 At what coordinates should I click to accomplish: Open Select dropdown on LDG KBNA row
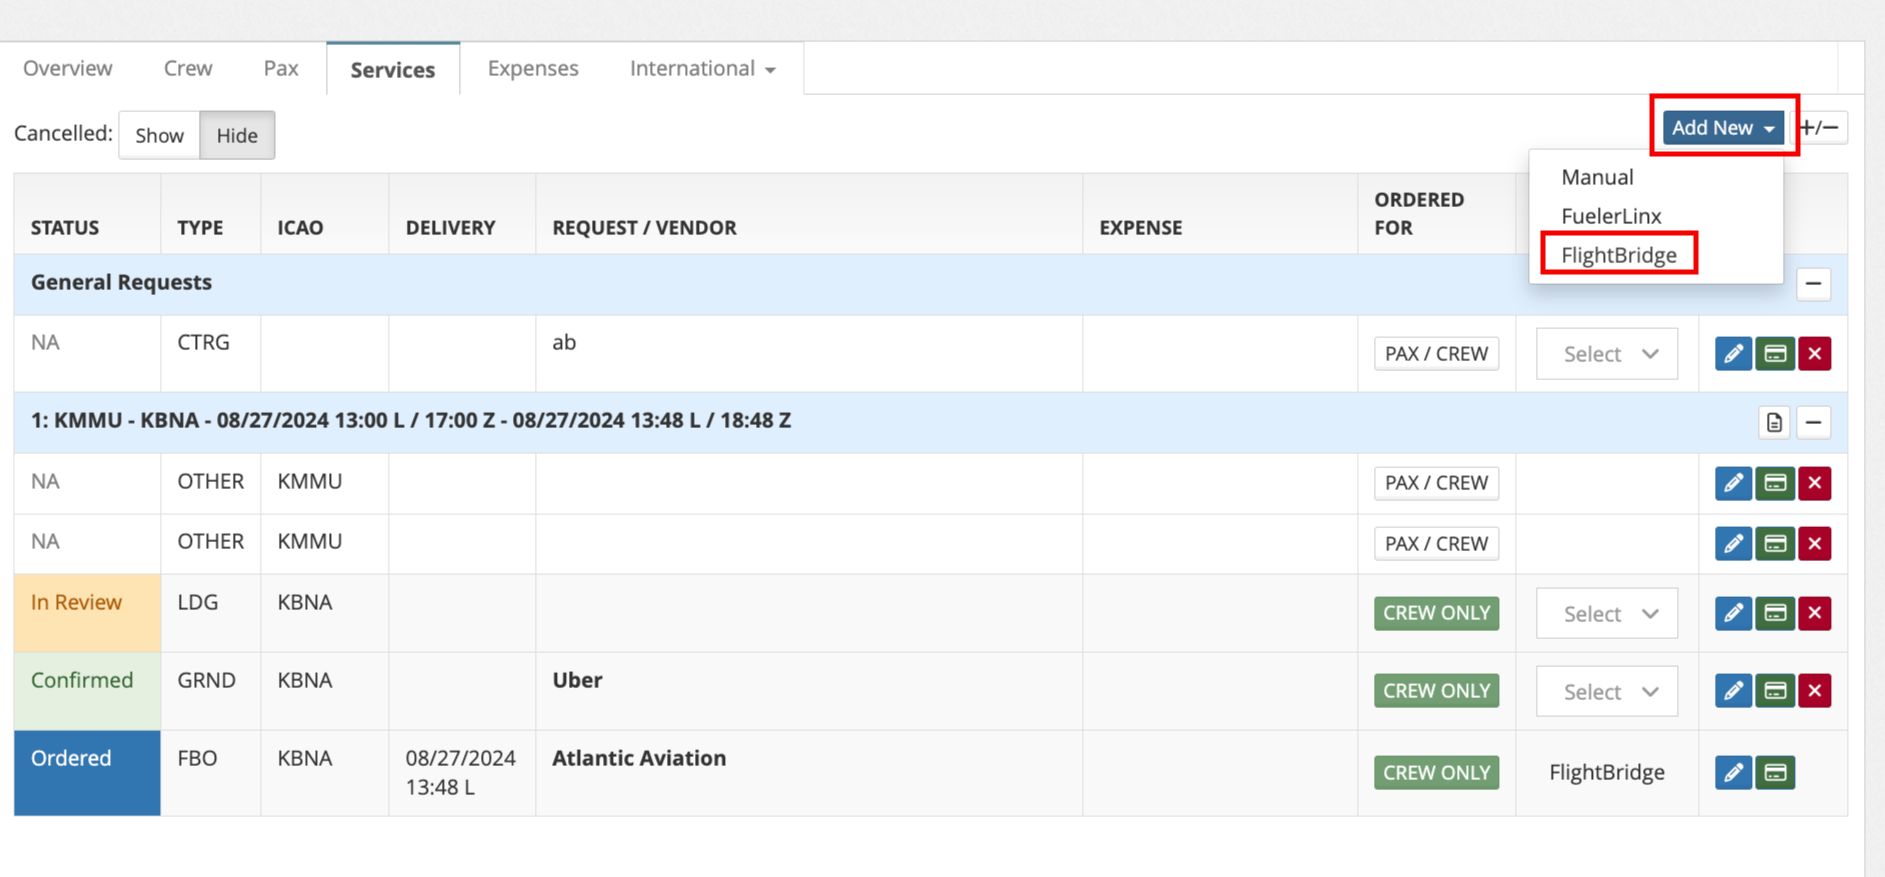click(1606, 614)
